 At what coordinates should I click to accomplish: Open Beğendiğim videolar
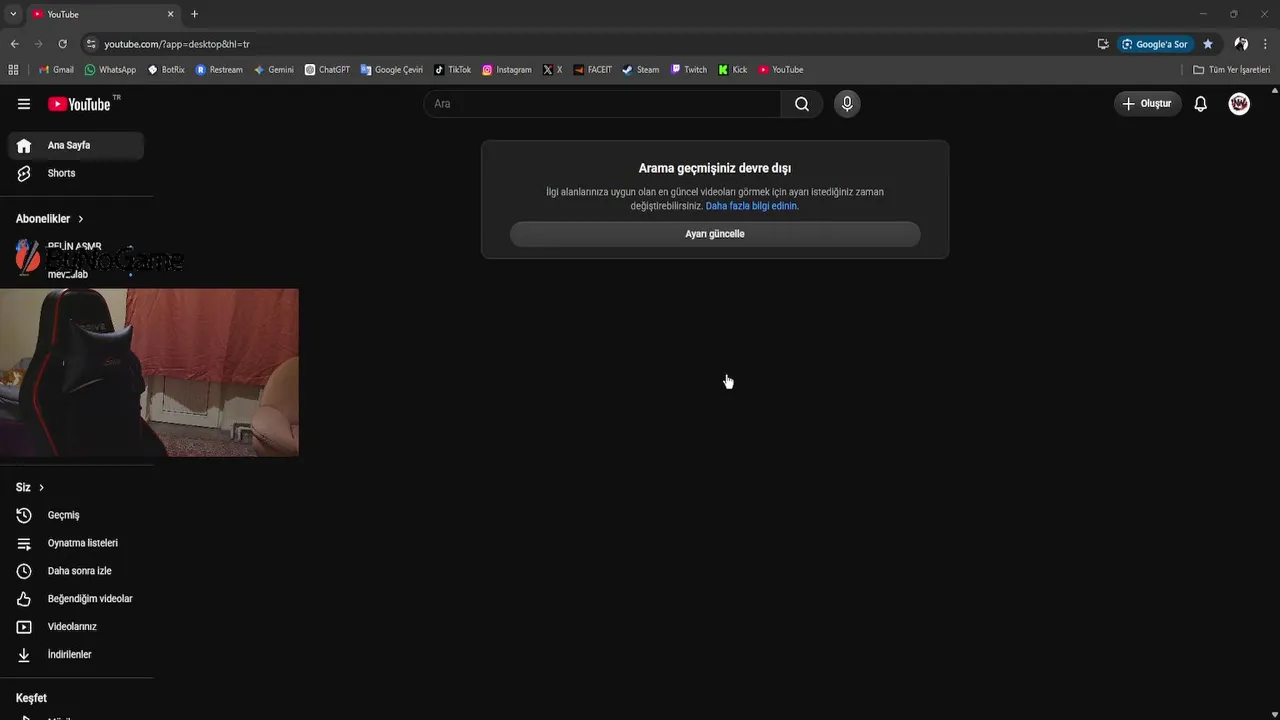tap(76, 599)
